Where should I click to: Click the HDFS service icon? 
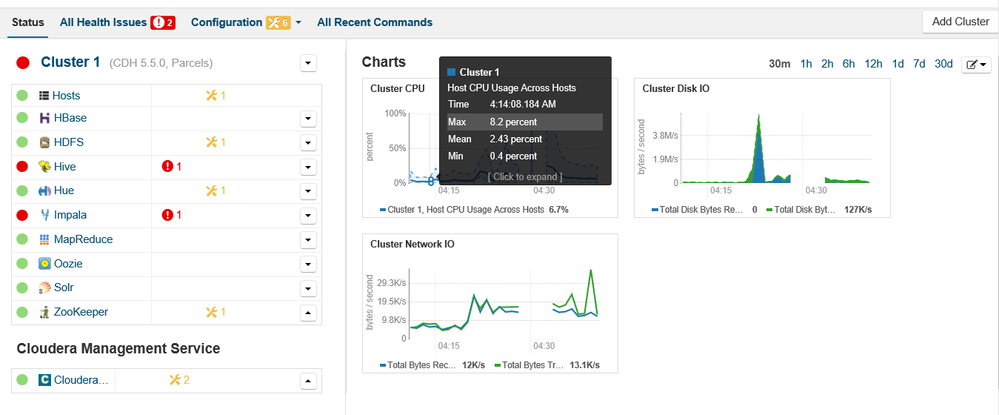(44, 143)
